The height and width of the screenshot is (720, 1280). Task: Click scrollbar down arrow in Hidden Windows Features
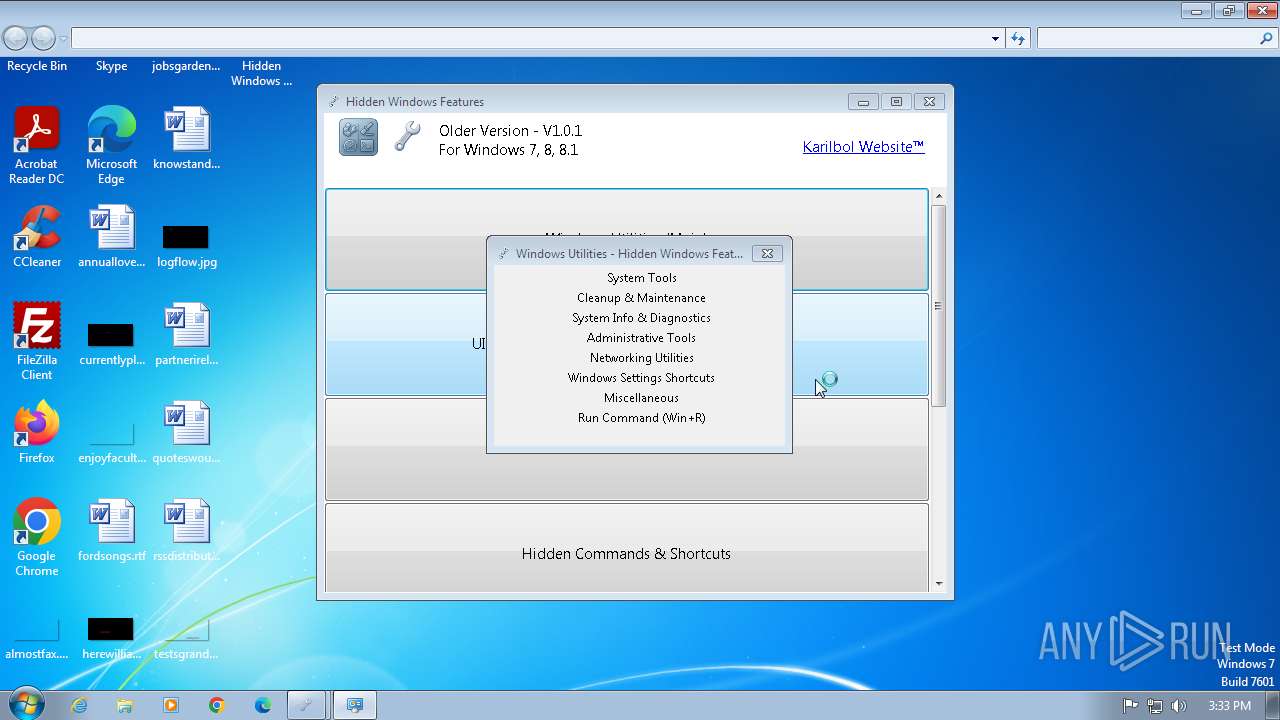point(939,584)
